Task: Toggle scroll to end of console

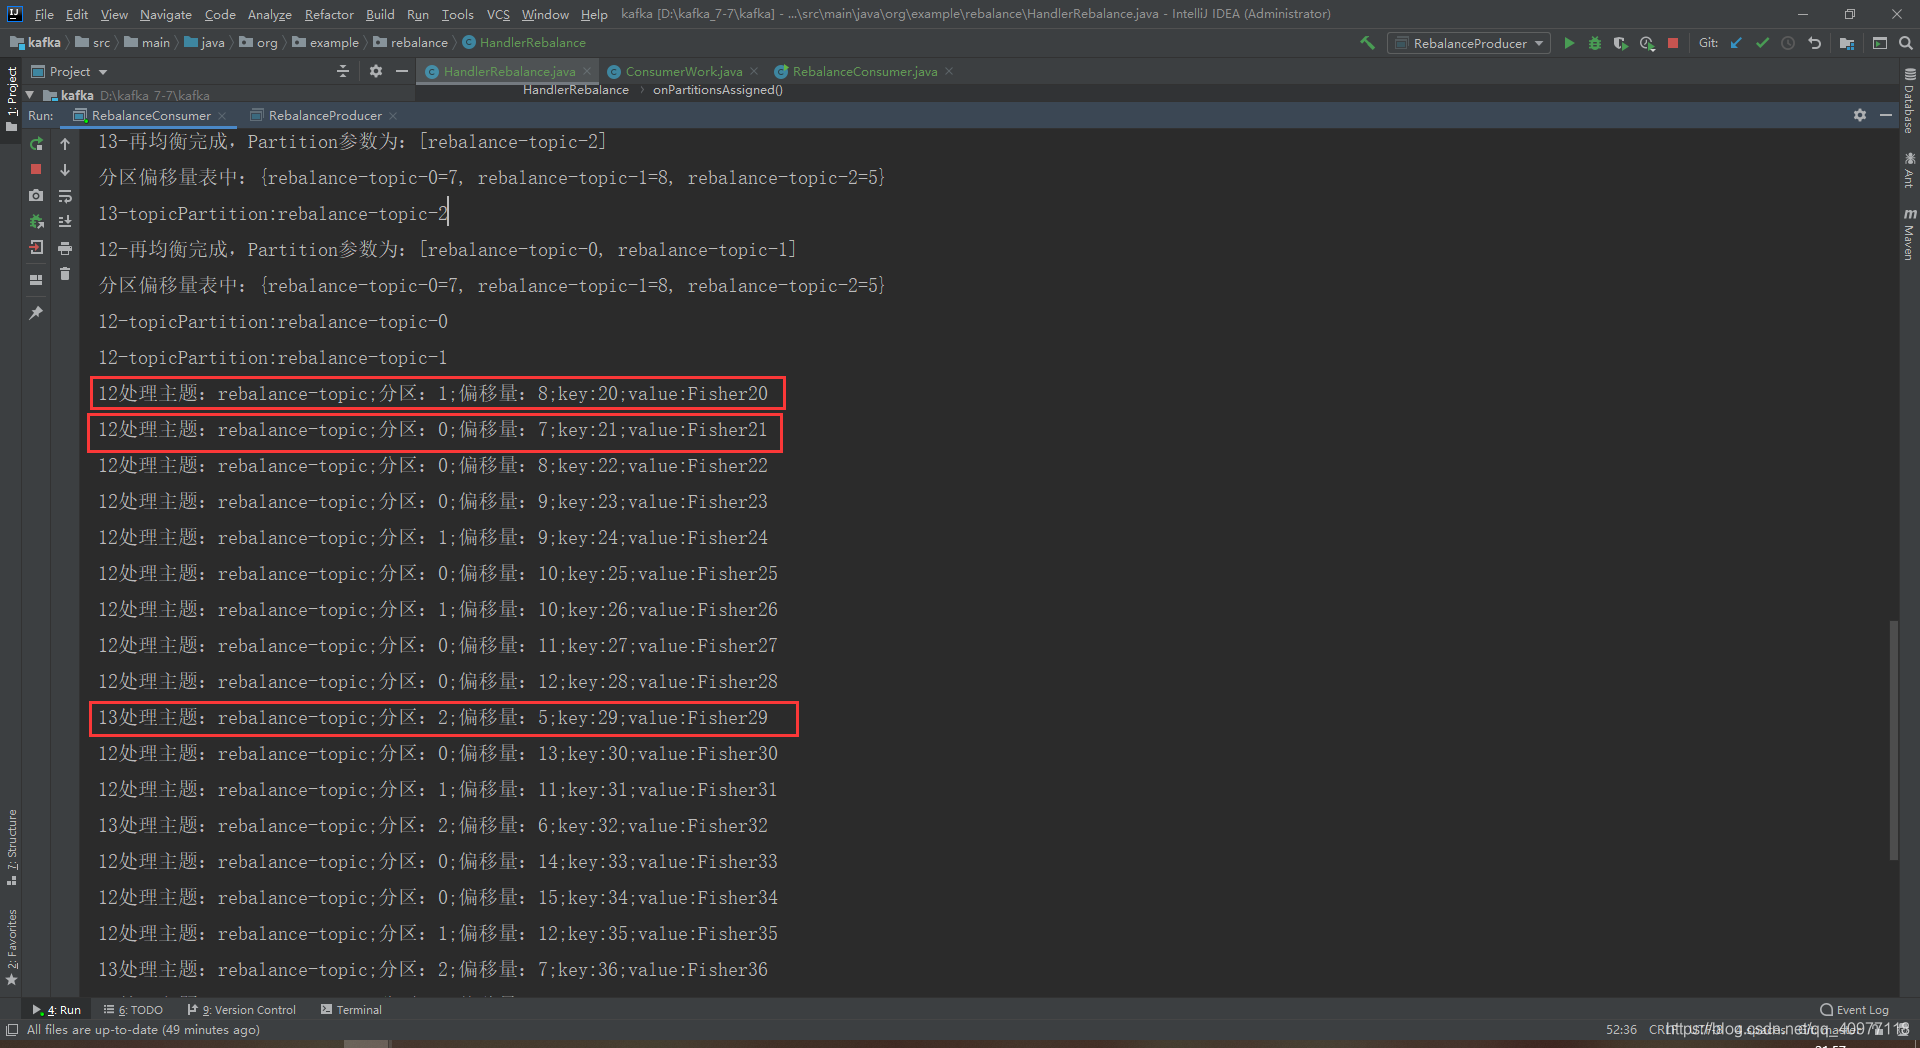Action: [65, 222]
